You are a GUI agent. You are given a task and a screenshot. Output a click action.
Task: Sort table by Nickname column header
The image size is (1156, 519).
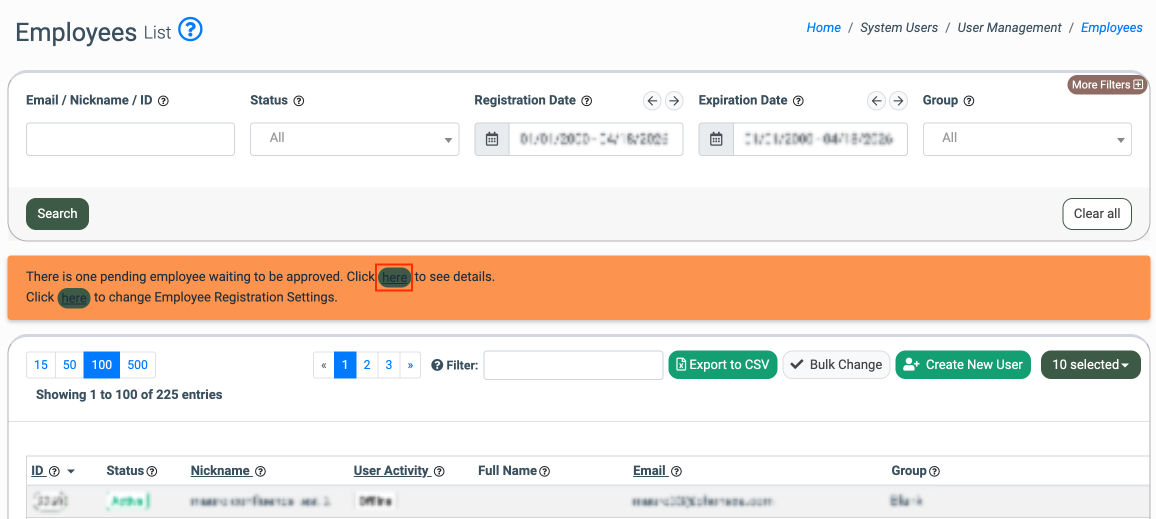[x=220, y=471]
